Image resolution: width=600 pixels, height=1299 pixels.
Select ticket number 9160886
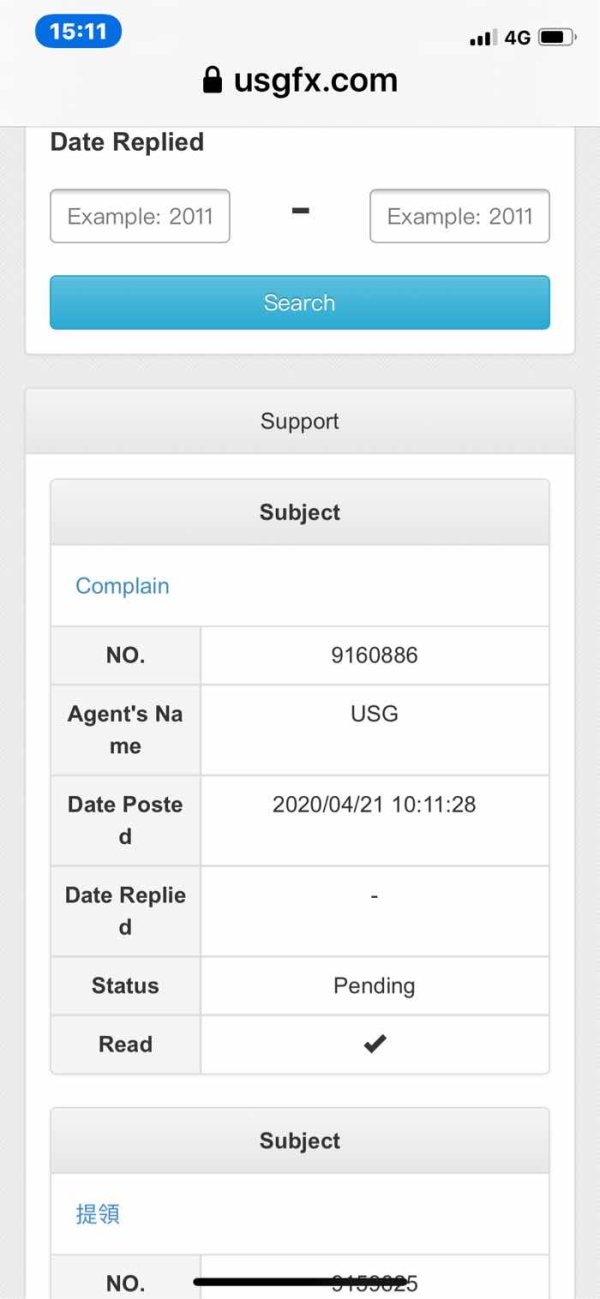(374, 656)
